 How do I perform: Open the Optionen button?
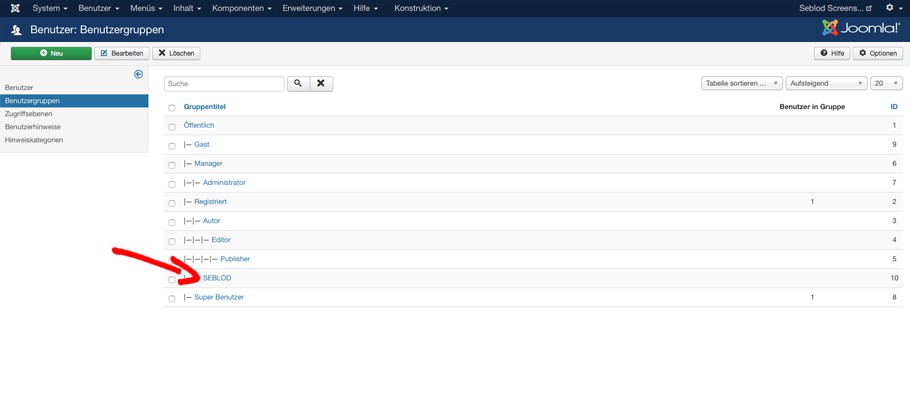coord(878,53)
